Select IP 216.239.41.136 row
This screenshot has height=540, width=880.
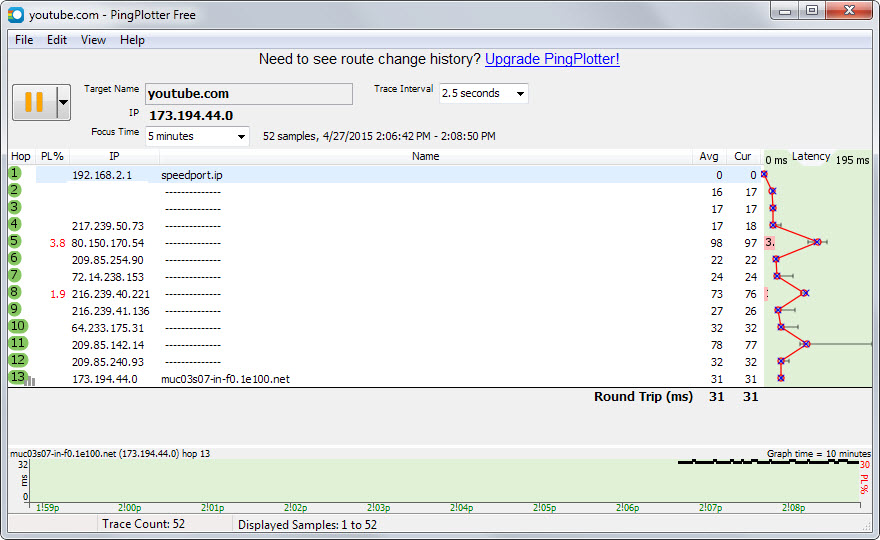(x=111, y=311)
